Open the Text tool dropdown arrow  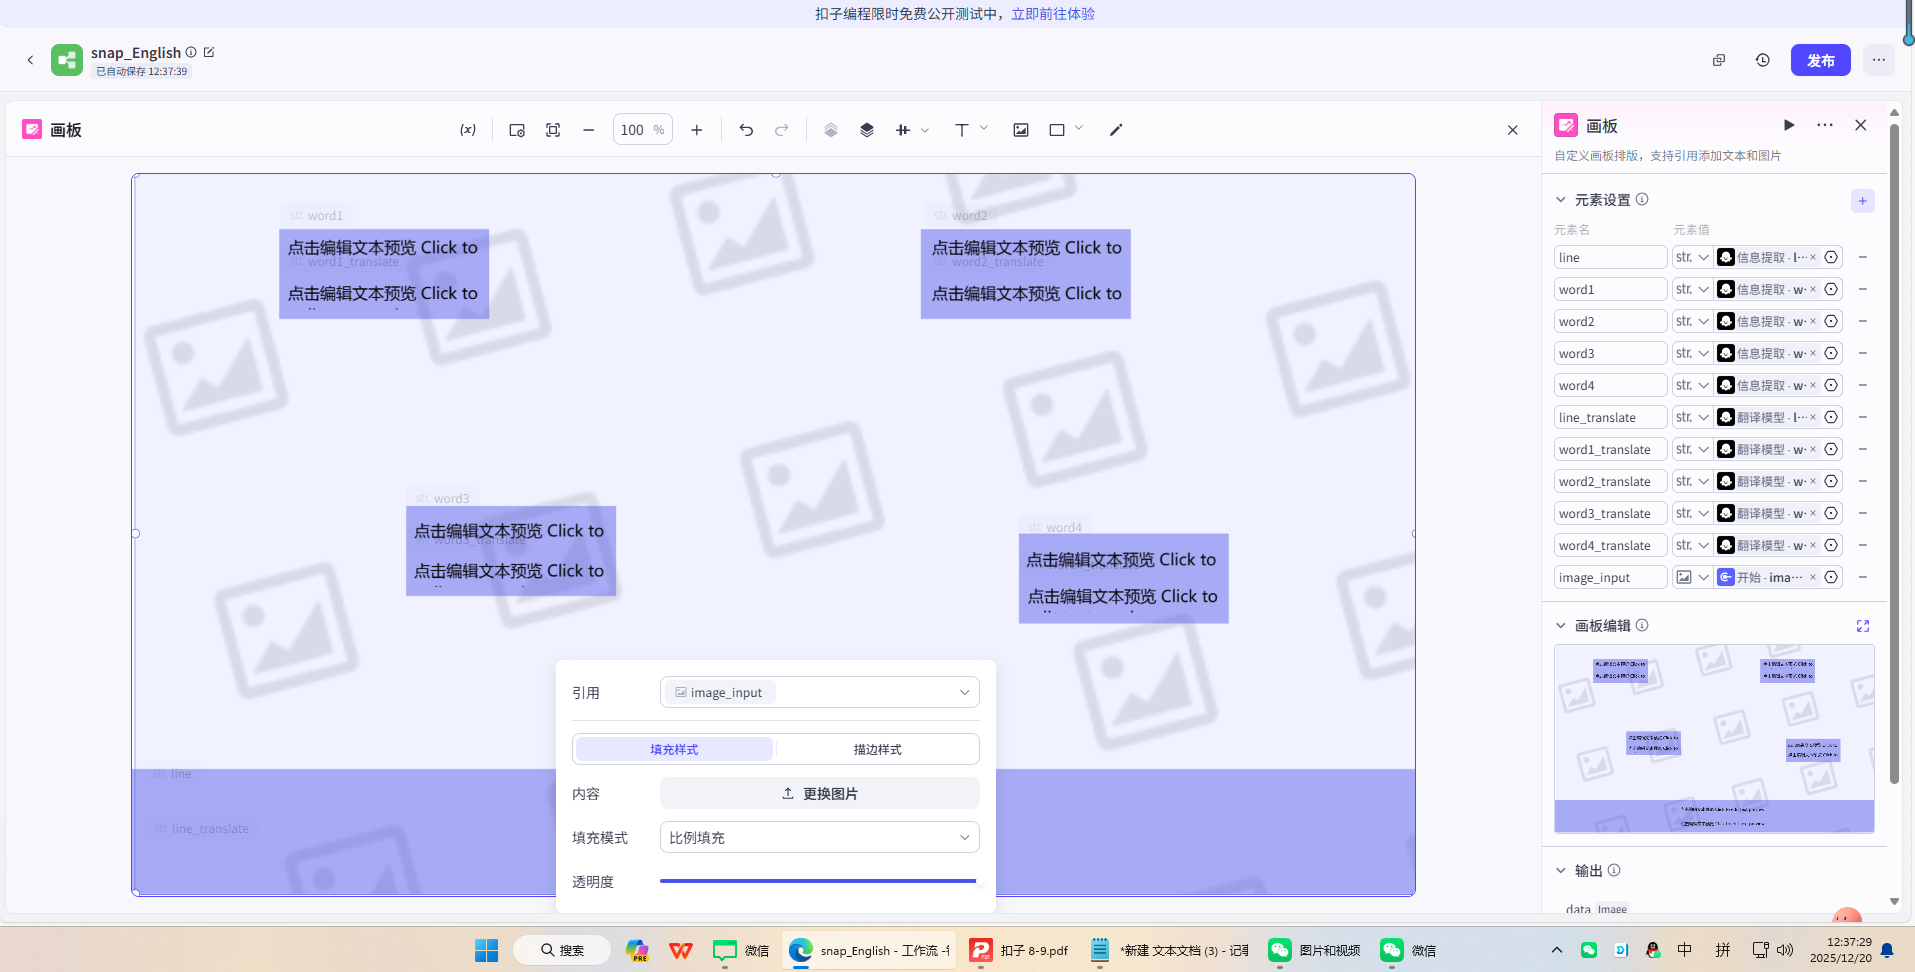tap(984, 129)
